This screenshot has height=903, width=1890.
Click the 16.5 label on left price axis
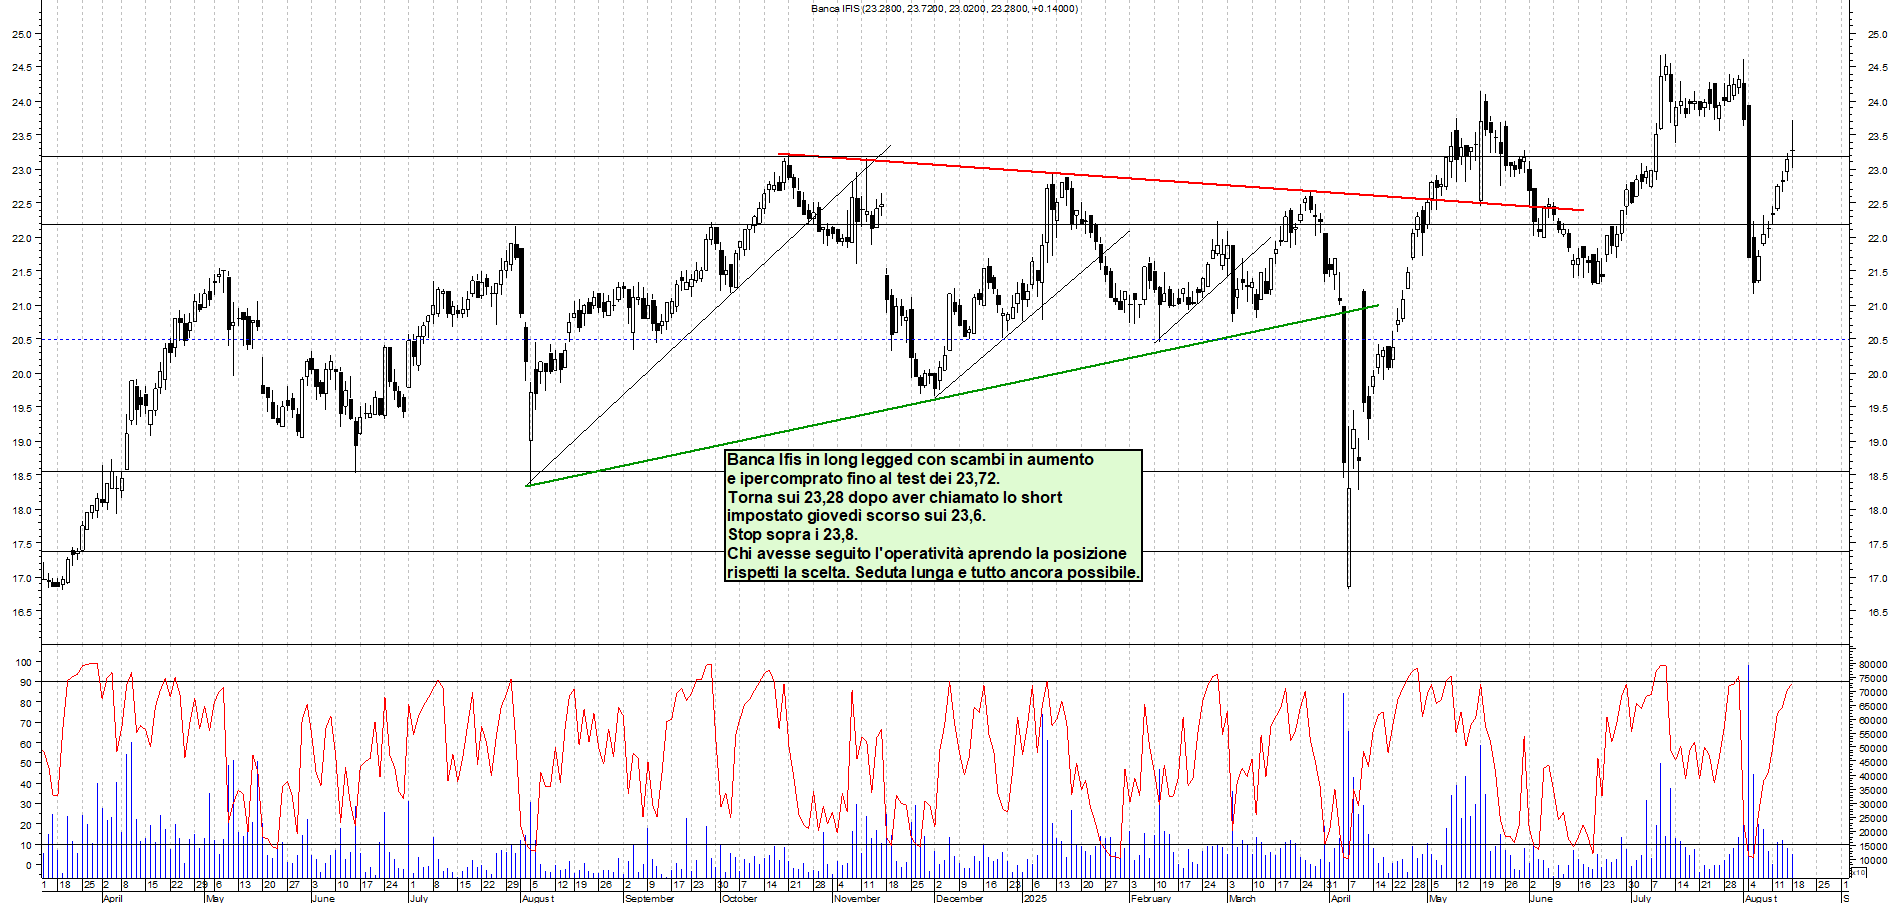pyautogui.click(x=21, y=612)
